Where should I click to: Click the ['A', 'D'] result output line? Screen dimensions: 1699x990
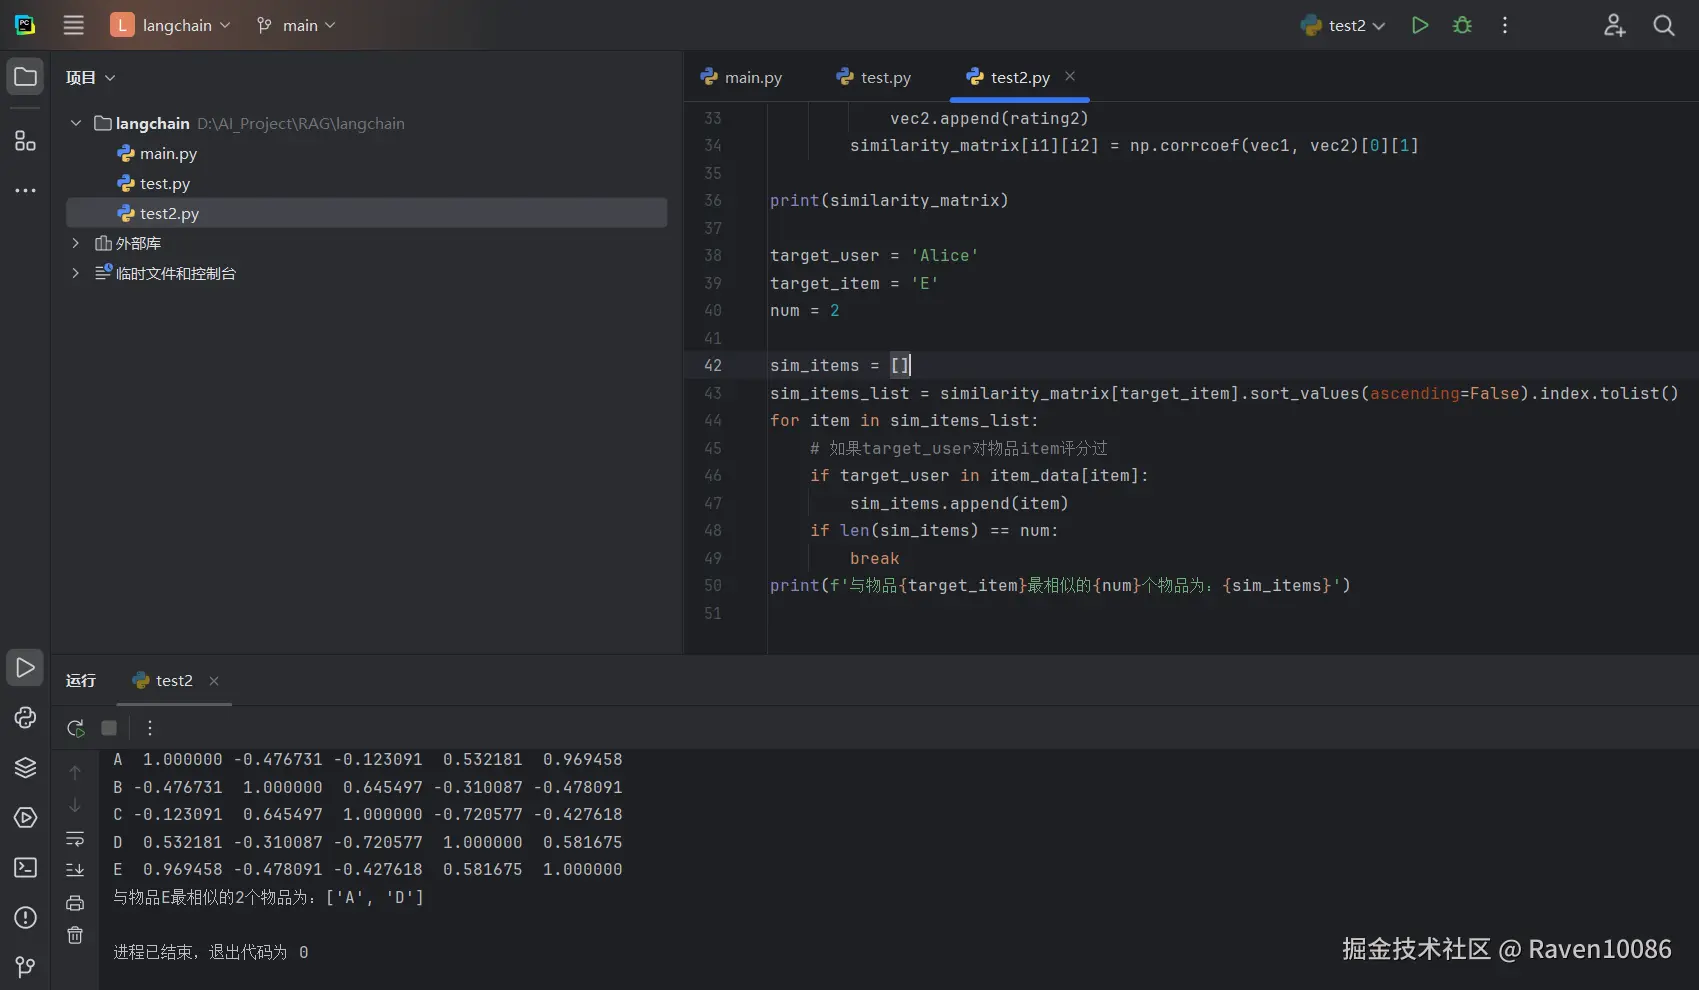point(269,897)
